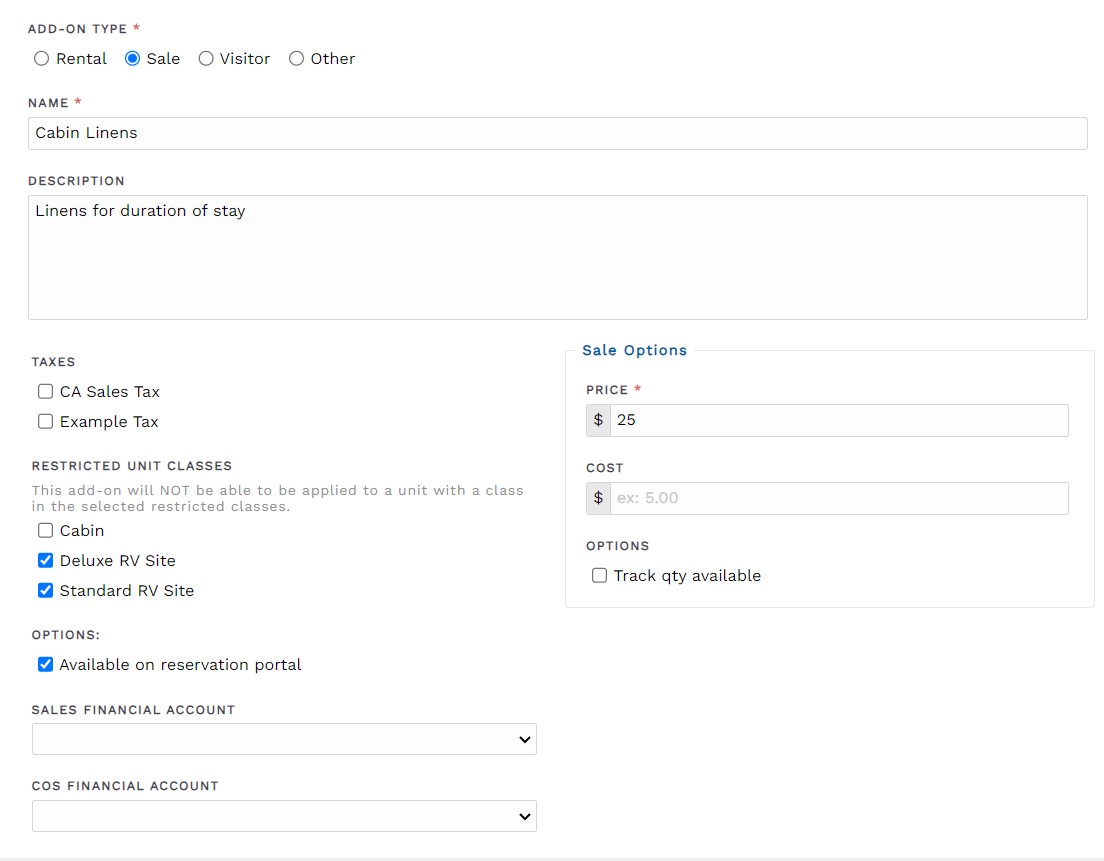Select the Other add-on type
1104x861 pixels.
pyautogui.click(x=296, y=59)
